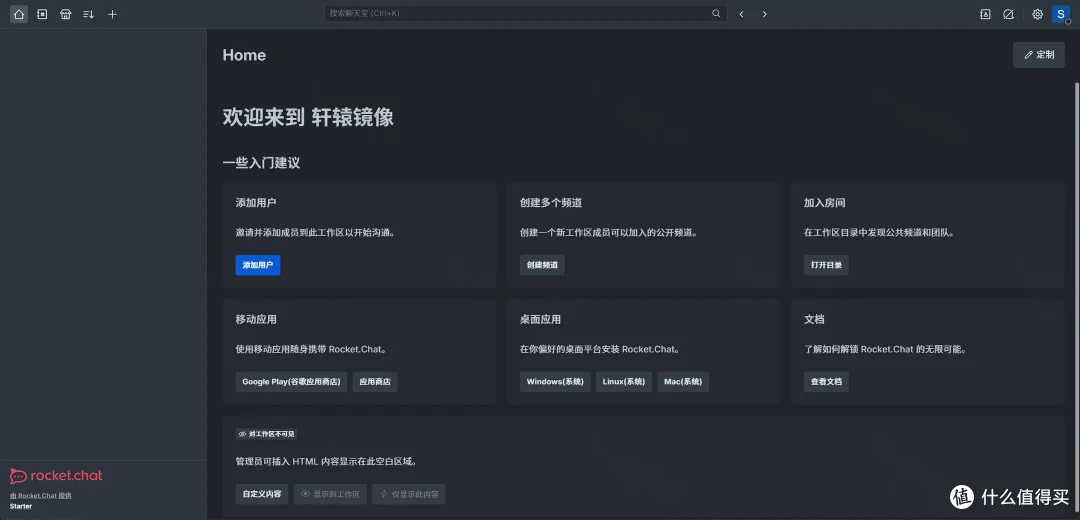This screenshot has height=520, width=1080.
Task: Open the administration gear icon
Action: [1037, 14]
